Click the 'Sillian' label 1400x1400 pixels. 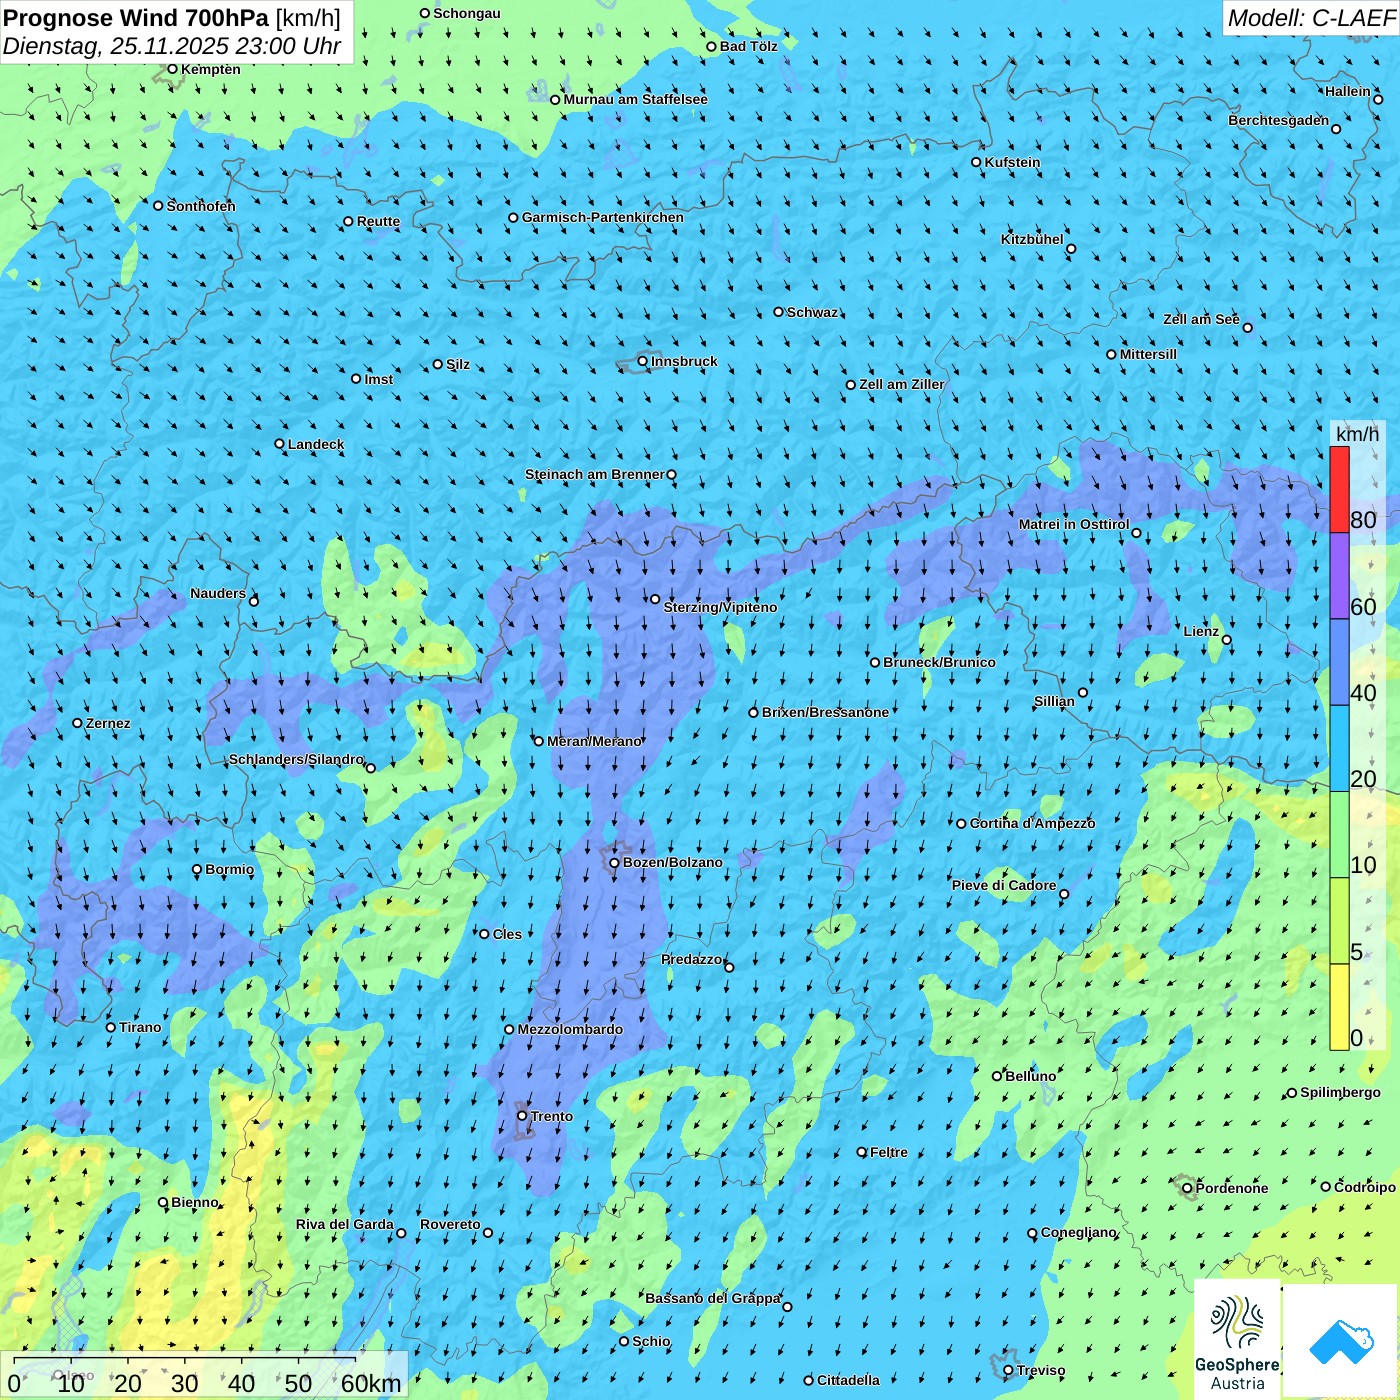click(x=1054, y=701)
